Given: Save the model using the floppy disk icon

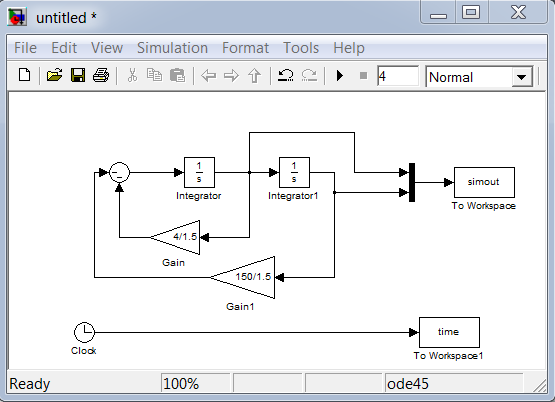Looking at the screenshot, I should pyautogui.click(x=78, y=75).
